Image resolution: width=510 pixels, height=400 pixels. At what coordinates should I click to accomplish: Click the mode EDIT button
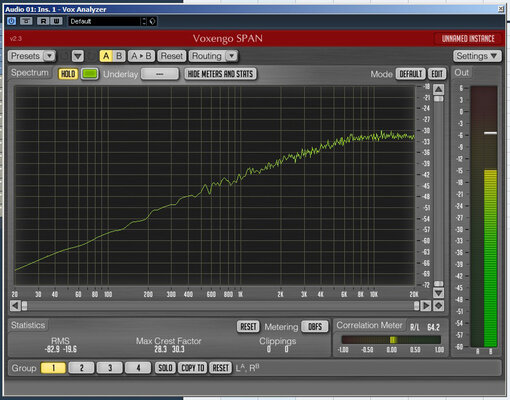(x=437, y=74)
